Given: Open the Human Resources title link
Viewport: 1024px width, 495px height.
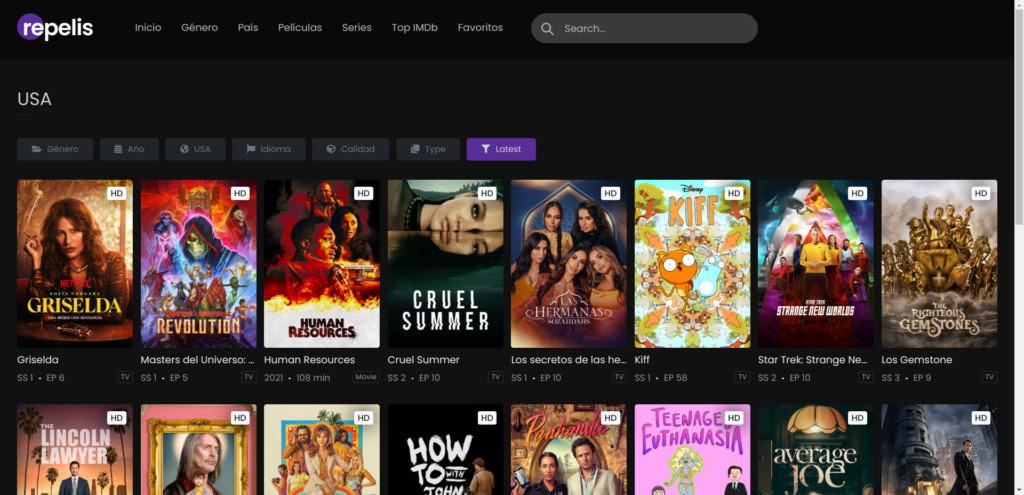Looking at the screenshot, I should [x=310, y=360].
